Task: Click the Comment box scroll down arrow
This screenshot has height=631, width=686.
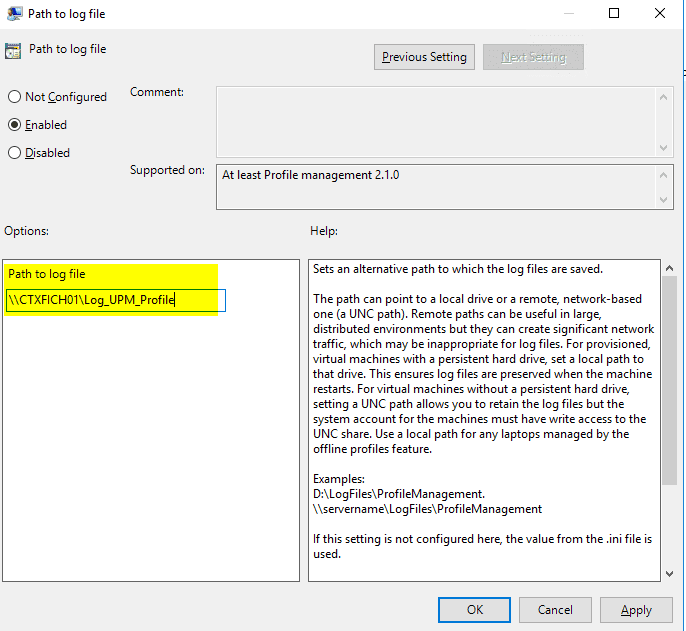Action: click(664, 147)
